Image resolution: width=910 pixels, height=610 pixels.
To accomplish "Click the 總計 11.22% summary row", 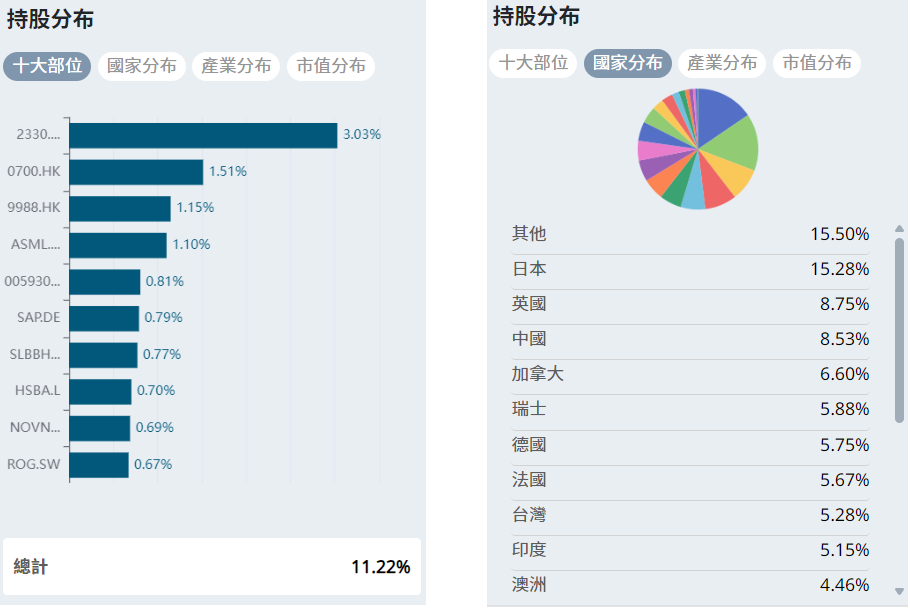I will coord(212,567).
